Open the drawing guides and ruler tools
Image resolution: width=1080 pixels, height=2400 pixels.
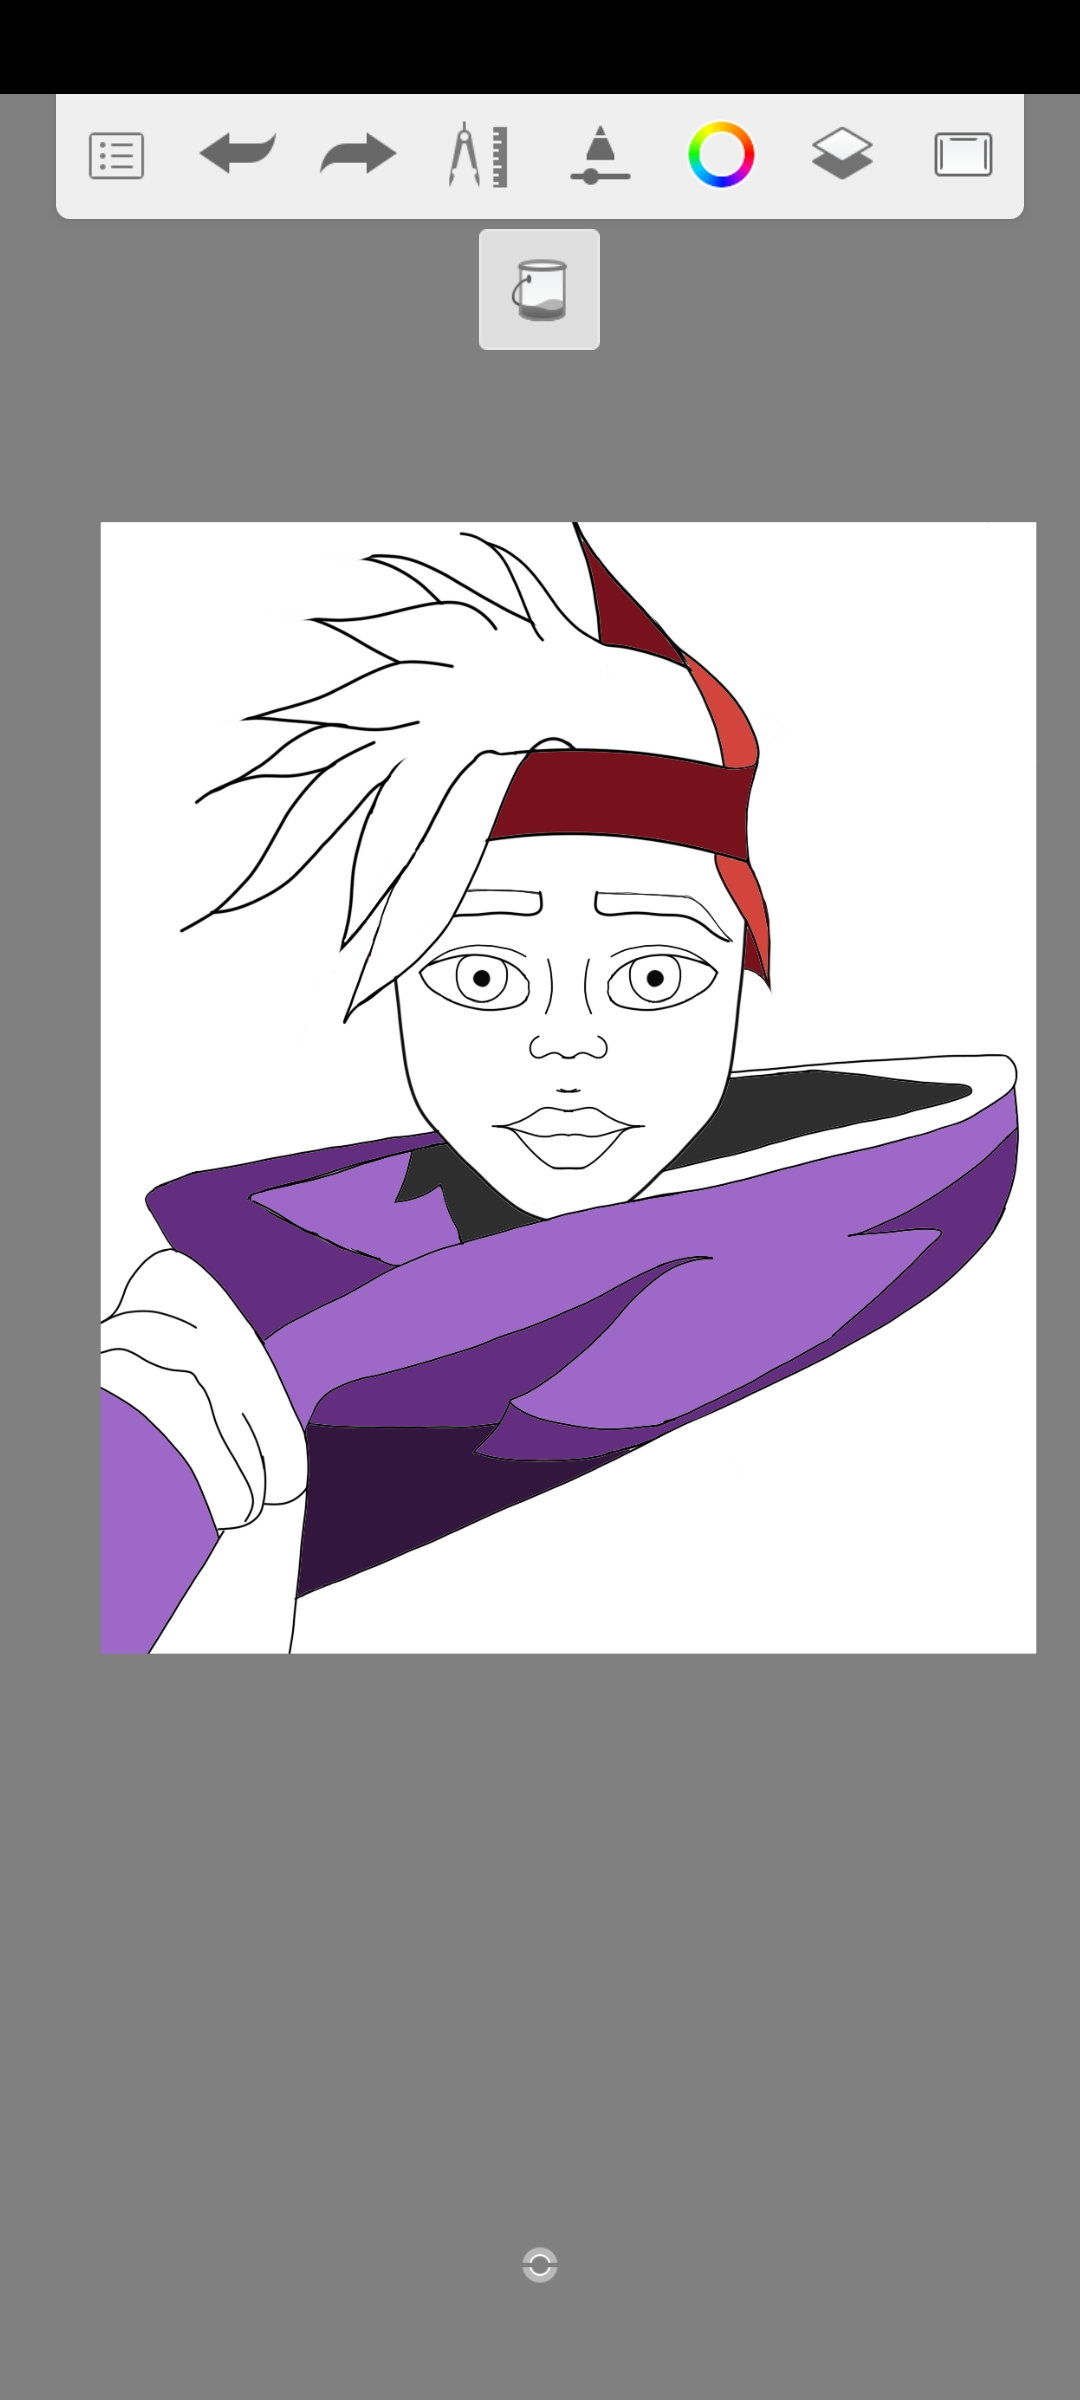coord(479,155)
